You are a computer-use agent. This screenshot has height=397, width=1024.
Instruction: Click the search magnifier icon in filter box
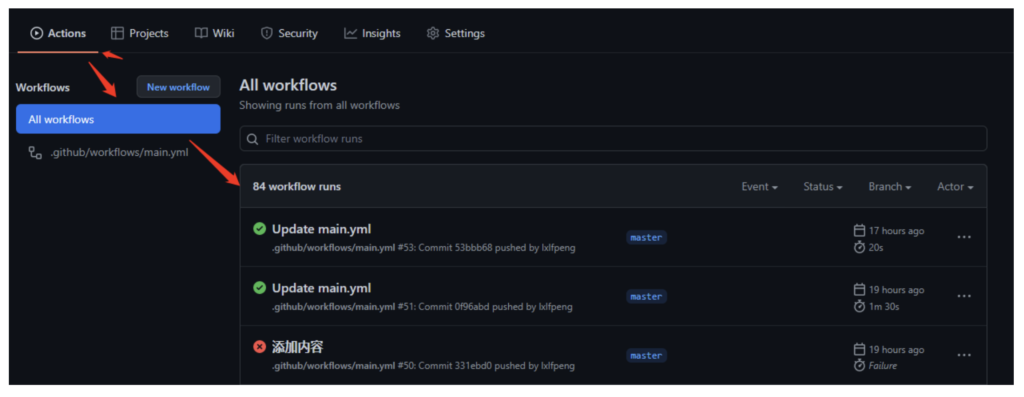tap(253, 139)
